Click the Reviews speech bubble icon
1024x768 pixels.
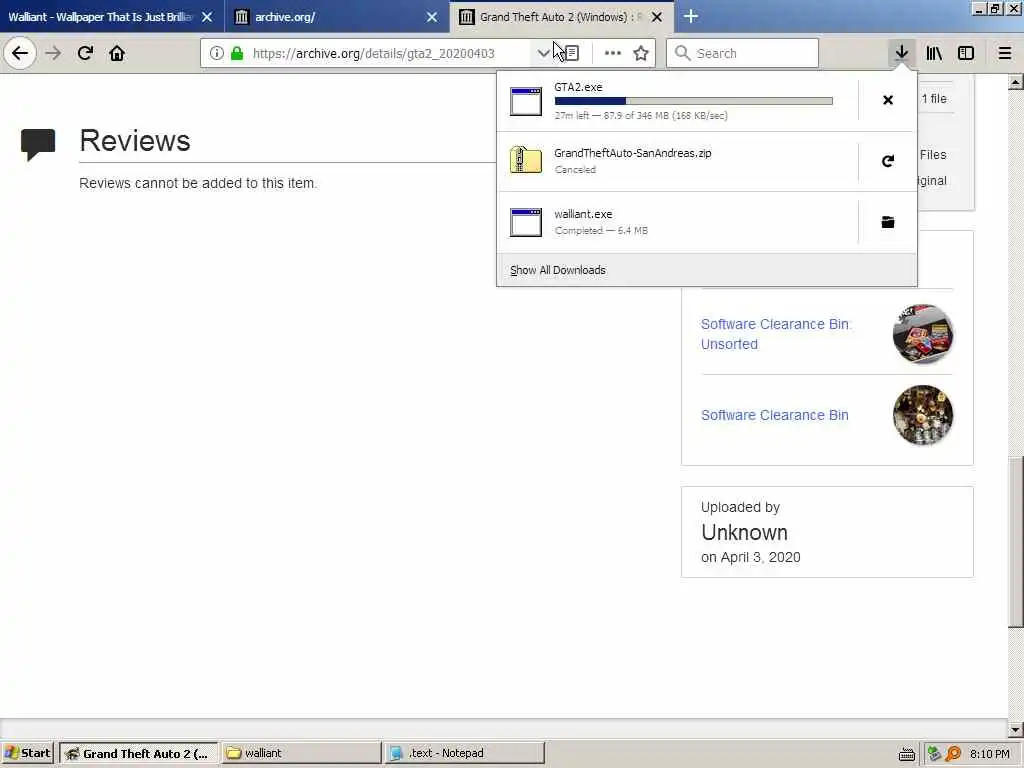pyautogui.click(x=38, y=144)
